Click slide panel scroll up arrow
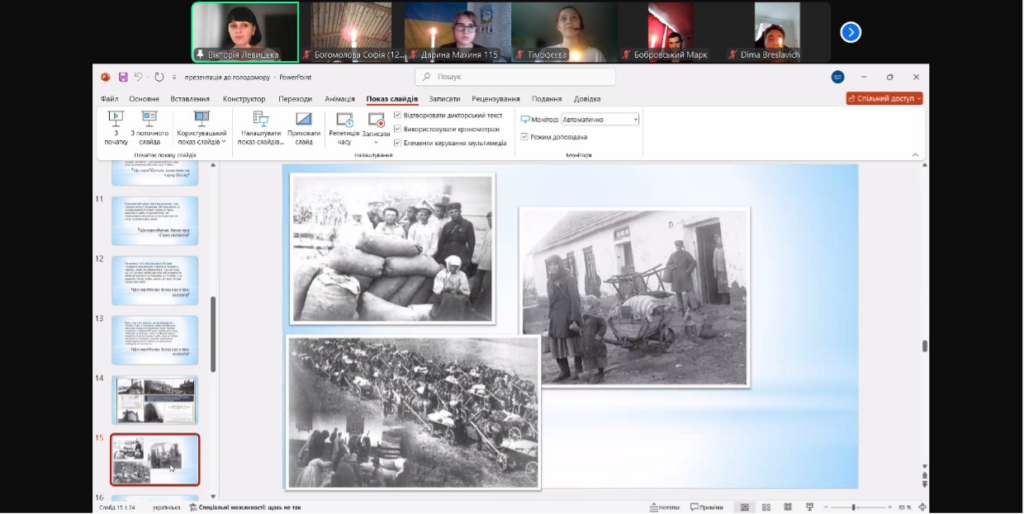 coord(212,165)
